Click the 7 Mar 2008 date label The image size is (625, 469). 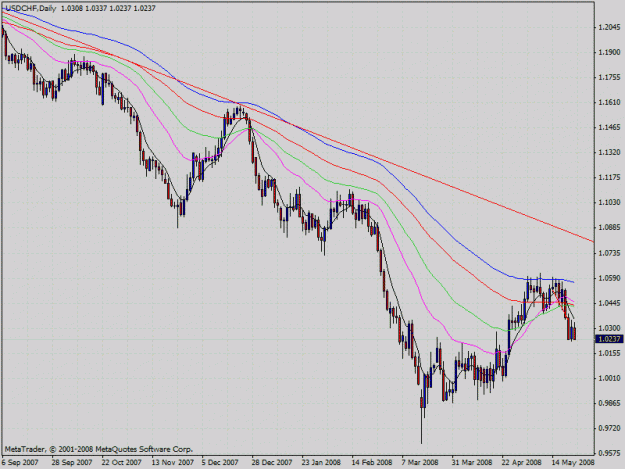420,463
